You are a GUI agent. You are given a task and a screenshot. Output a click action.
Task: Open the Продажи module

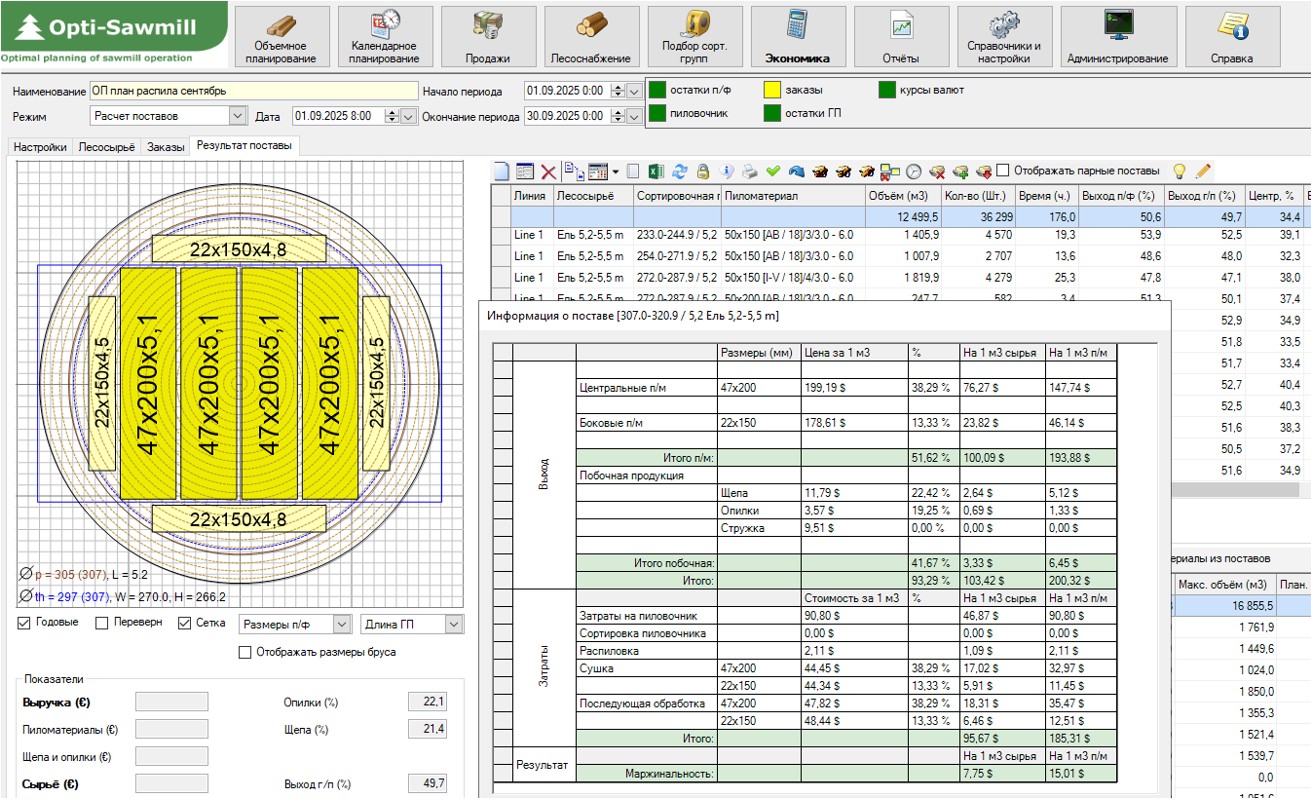point(488,37)
